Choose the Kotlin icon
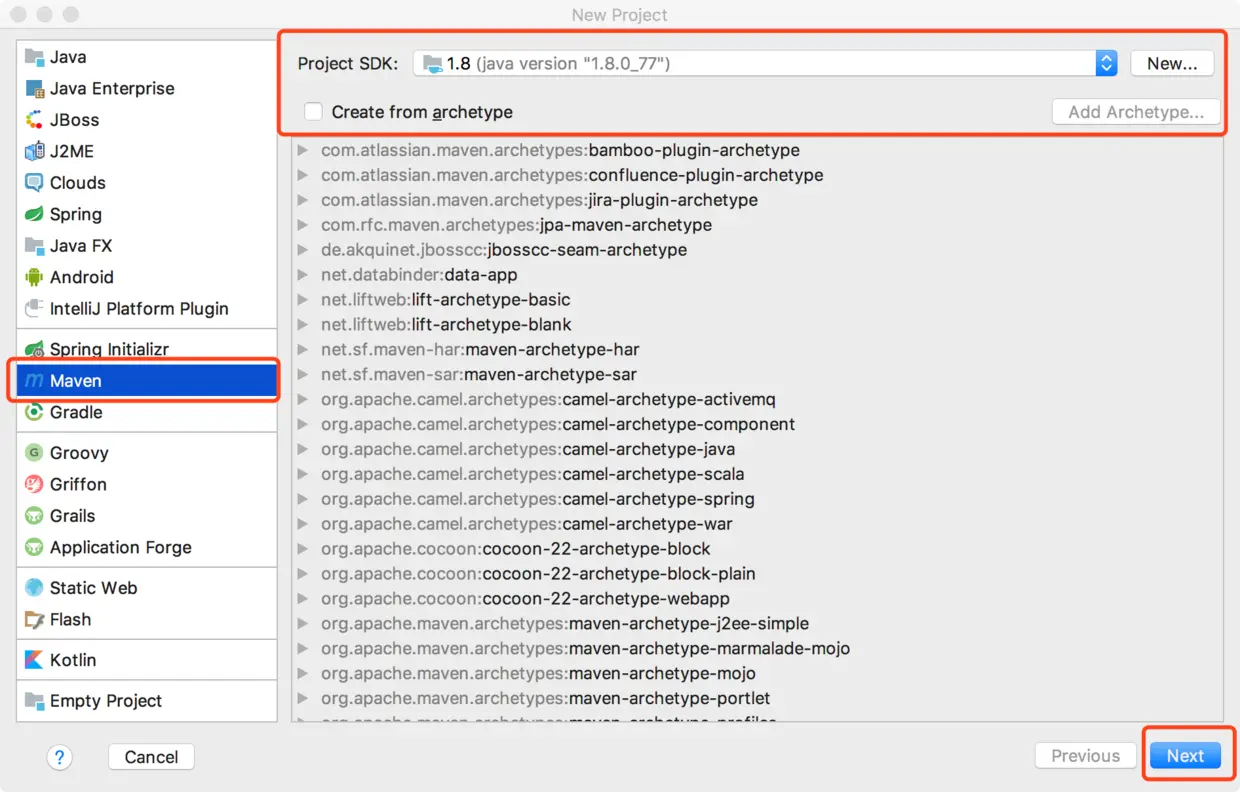 click(34, 660)
